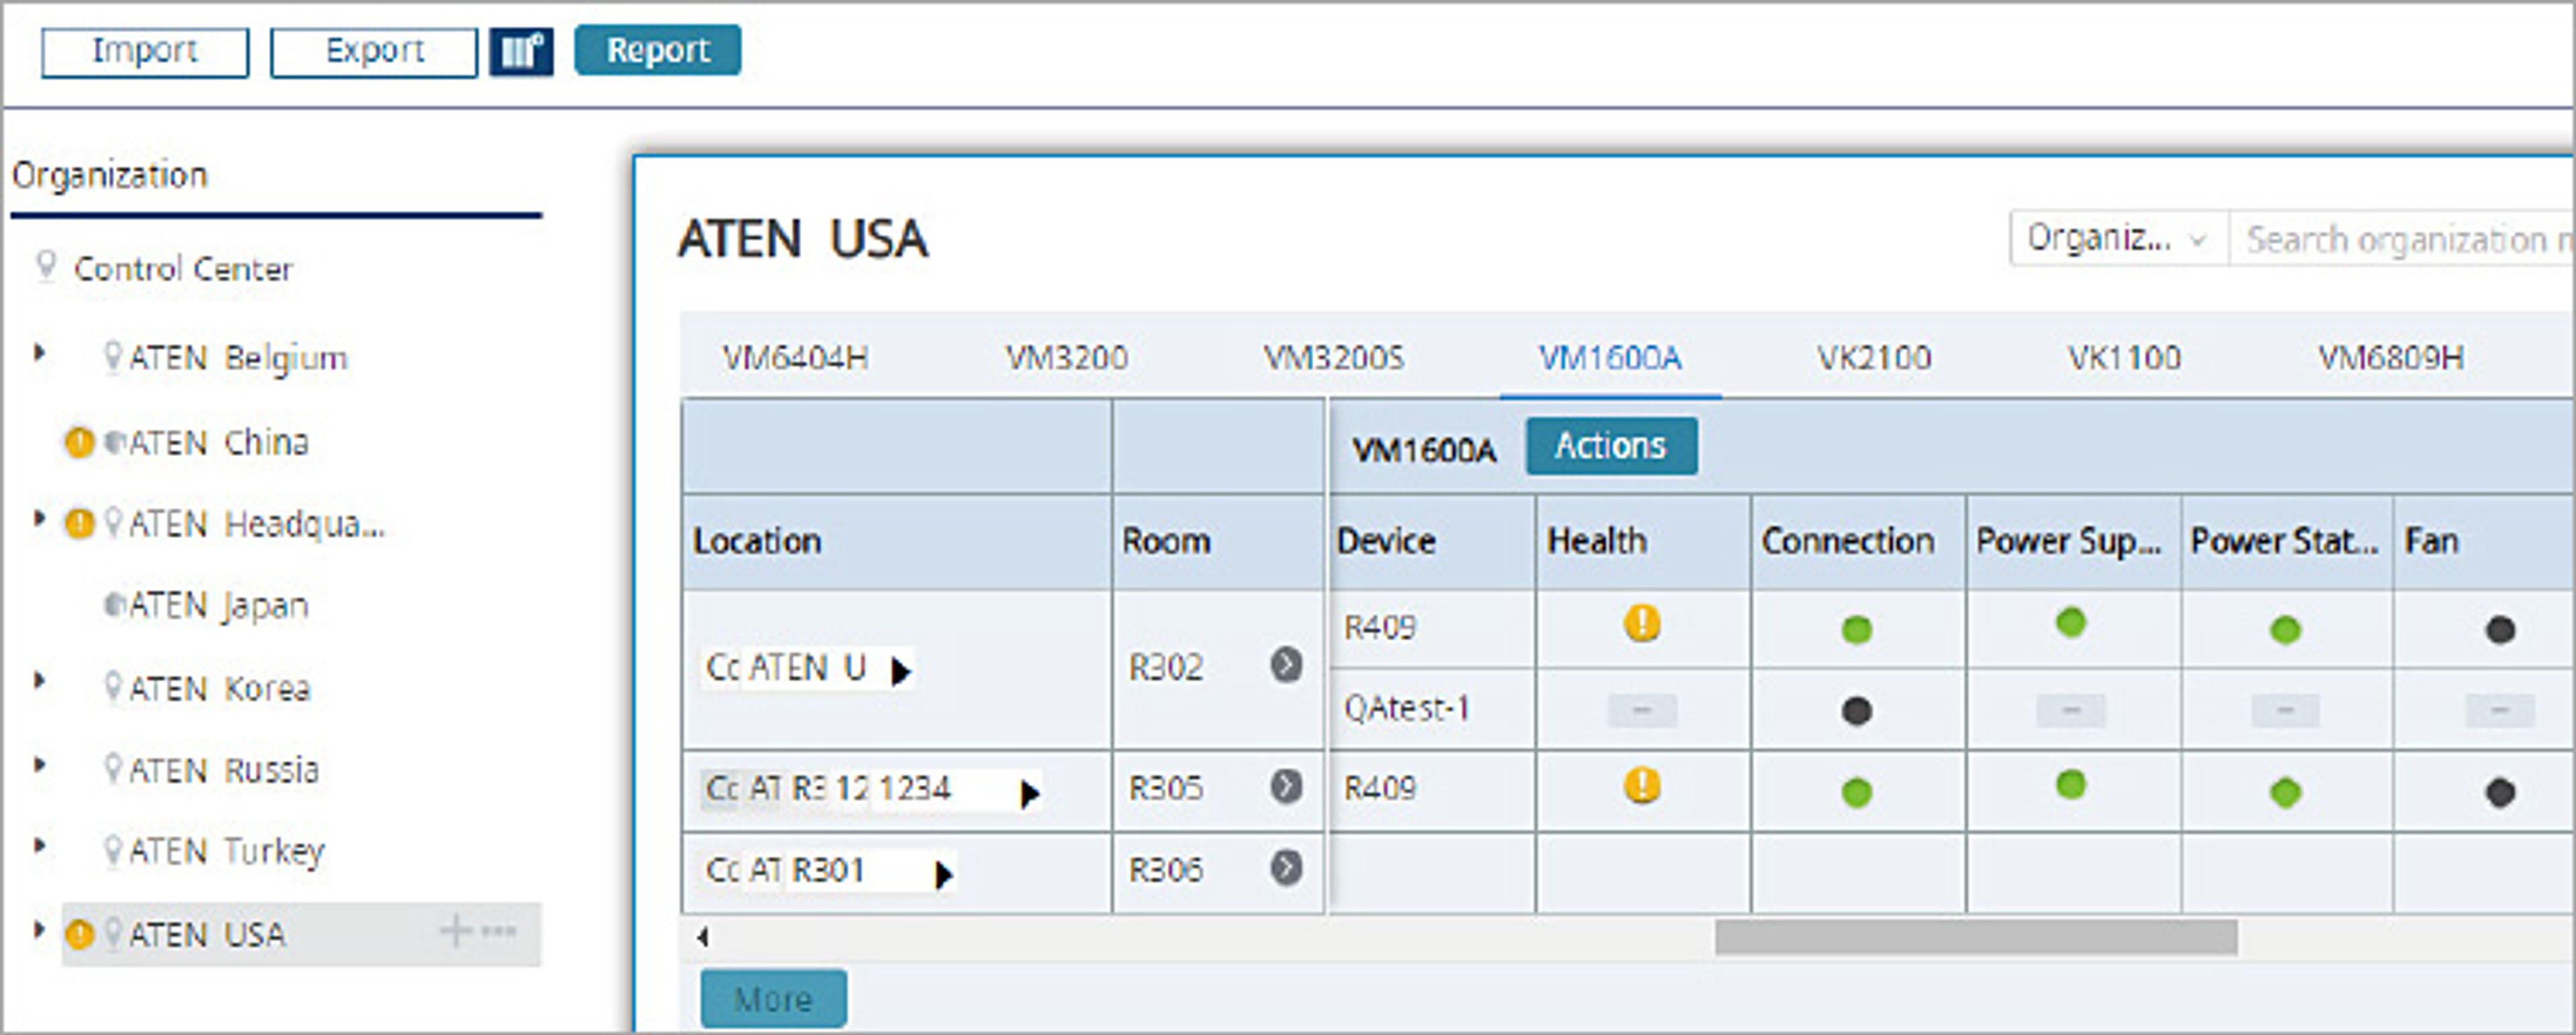The height and width of the screenshot is (1035, 2576).
Task: Click QAtest-1 black connection status dot
Action: click(1856, 711)
